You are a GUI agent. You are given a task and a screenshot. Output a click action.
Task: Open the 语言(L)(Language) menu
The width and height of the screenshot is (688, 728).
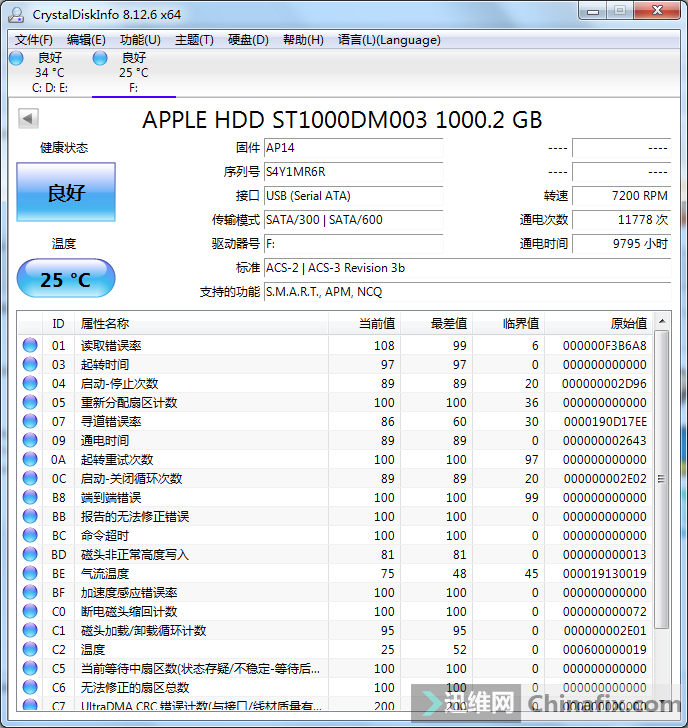(389, 40)
